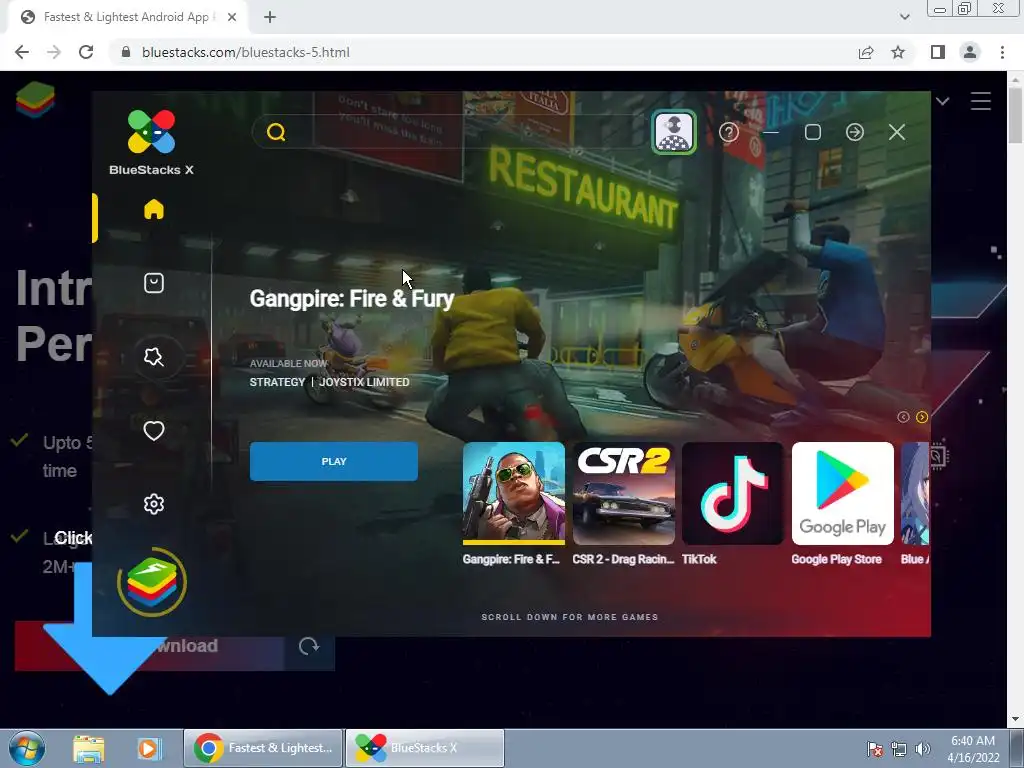Reload the BlueStacks web page
Image resolution: width=1024 pixels, height=768 pixels.
click(x=86, y=52)
